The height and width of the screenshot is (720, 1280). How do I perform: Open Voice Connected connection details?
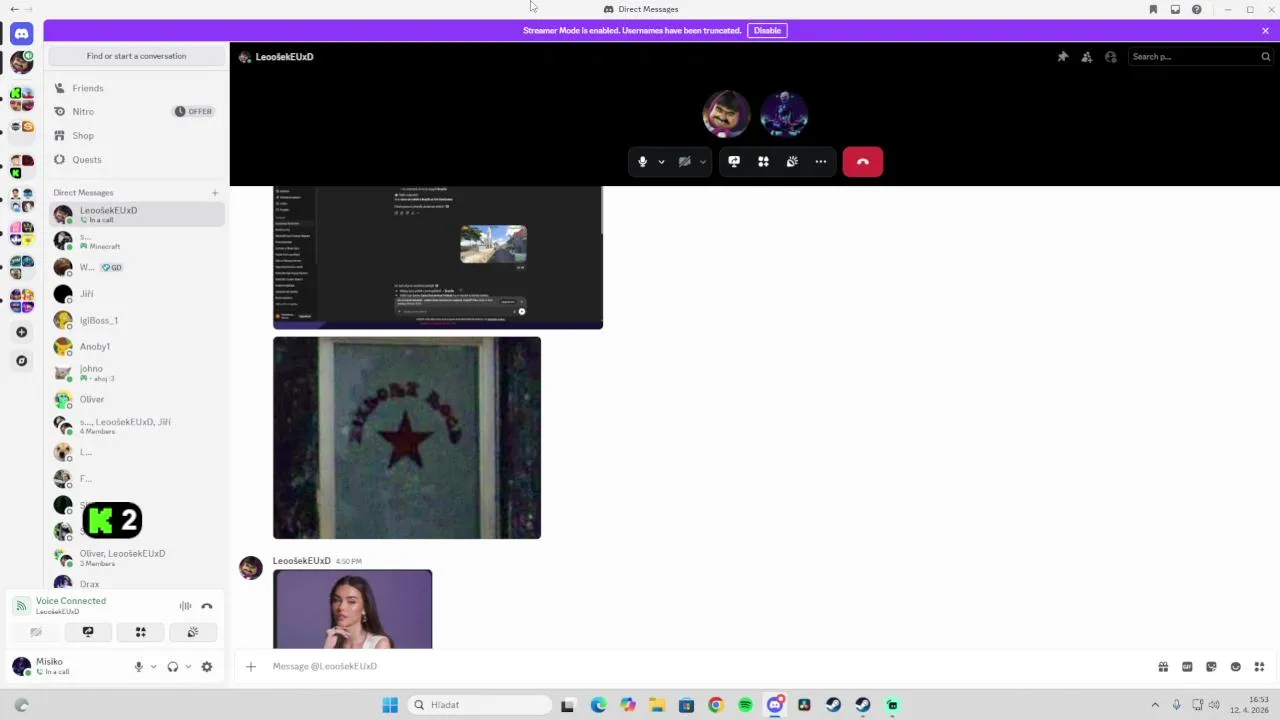(x=70, y=601)
